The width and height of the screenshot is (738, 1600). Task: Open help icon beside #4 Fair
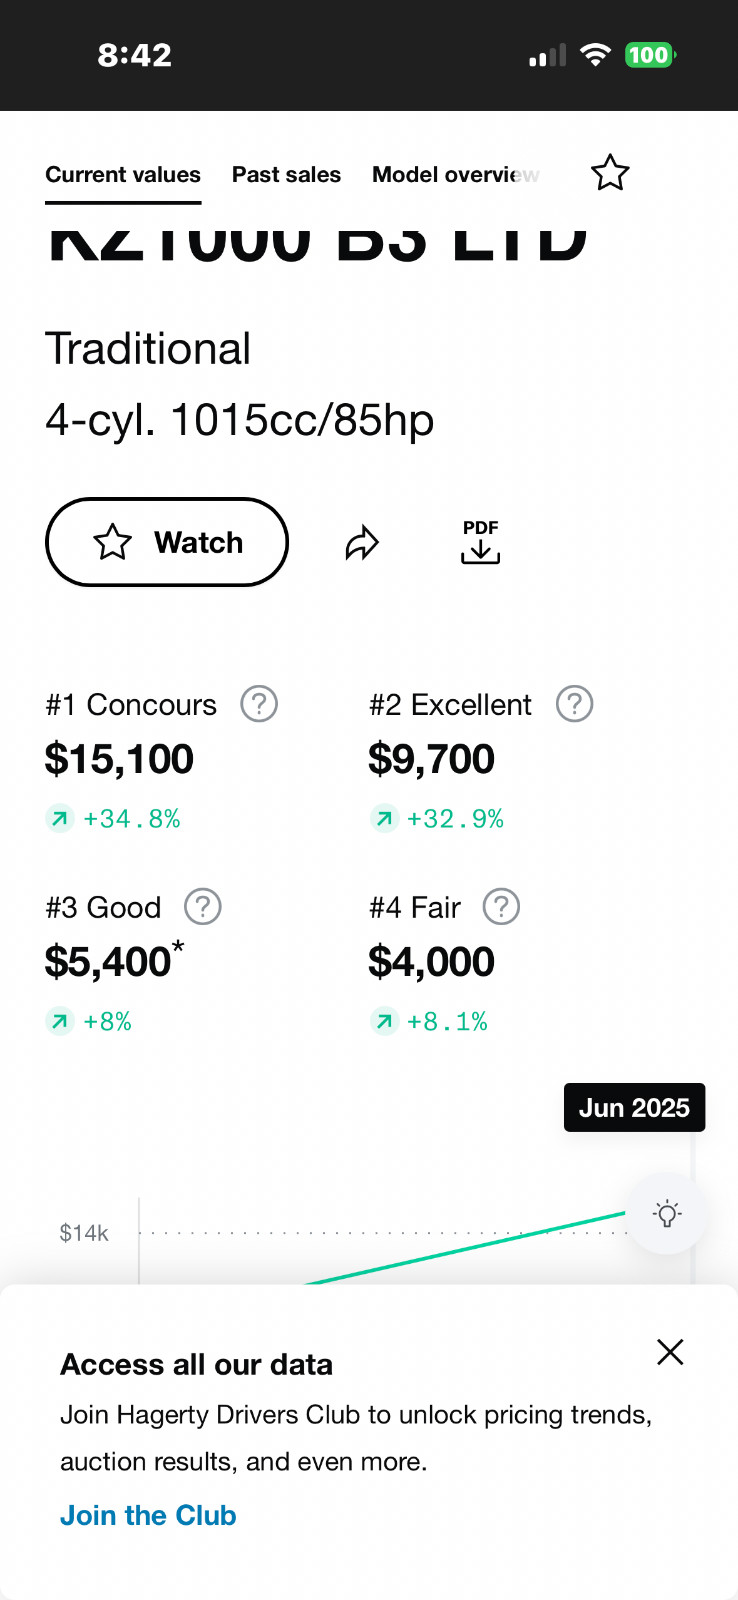[501, 907]
